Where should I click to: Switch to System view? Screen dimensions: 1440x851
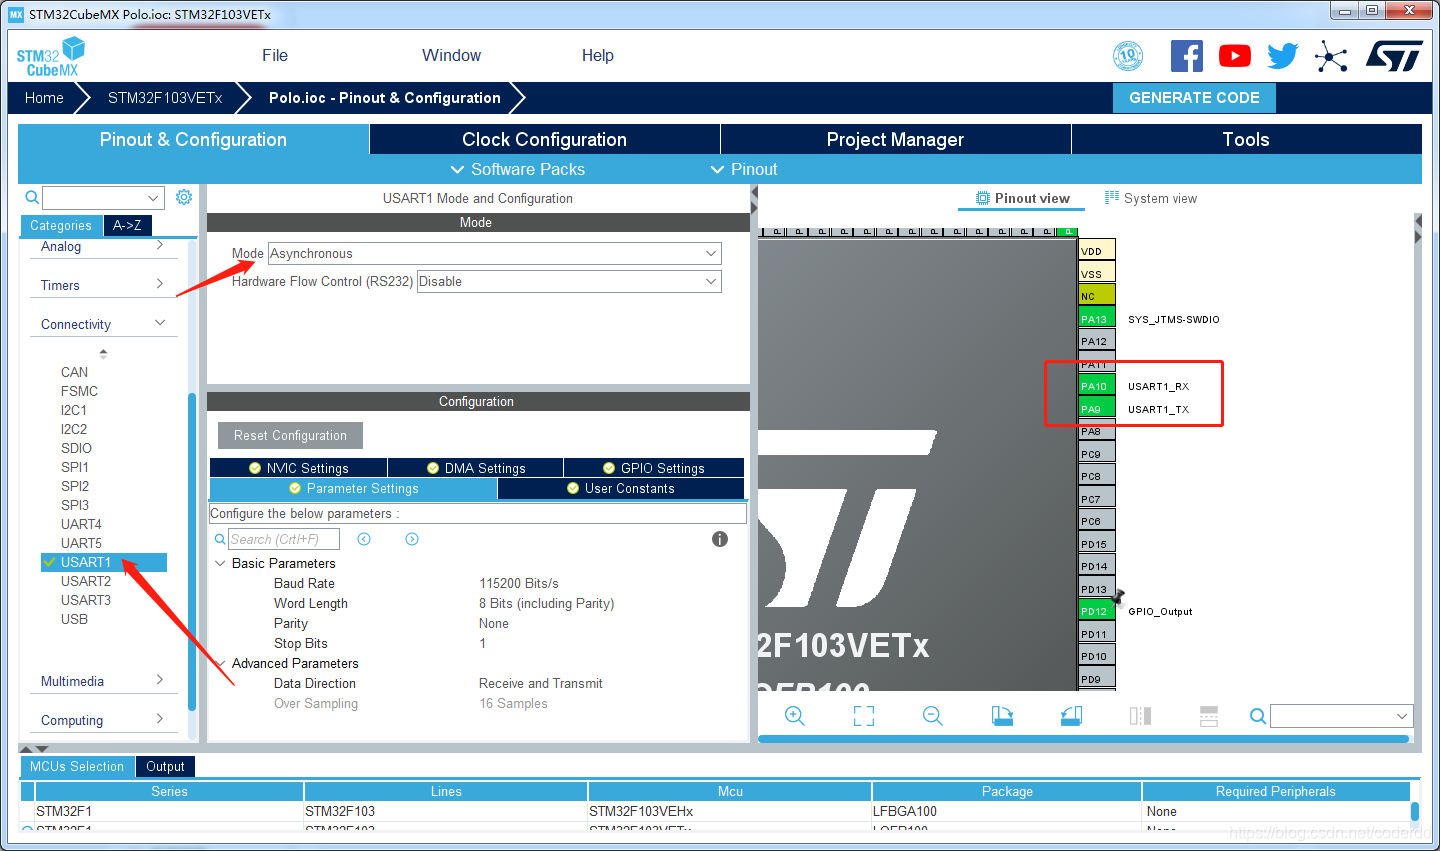click(x=1151, y=198)
